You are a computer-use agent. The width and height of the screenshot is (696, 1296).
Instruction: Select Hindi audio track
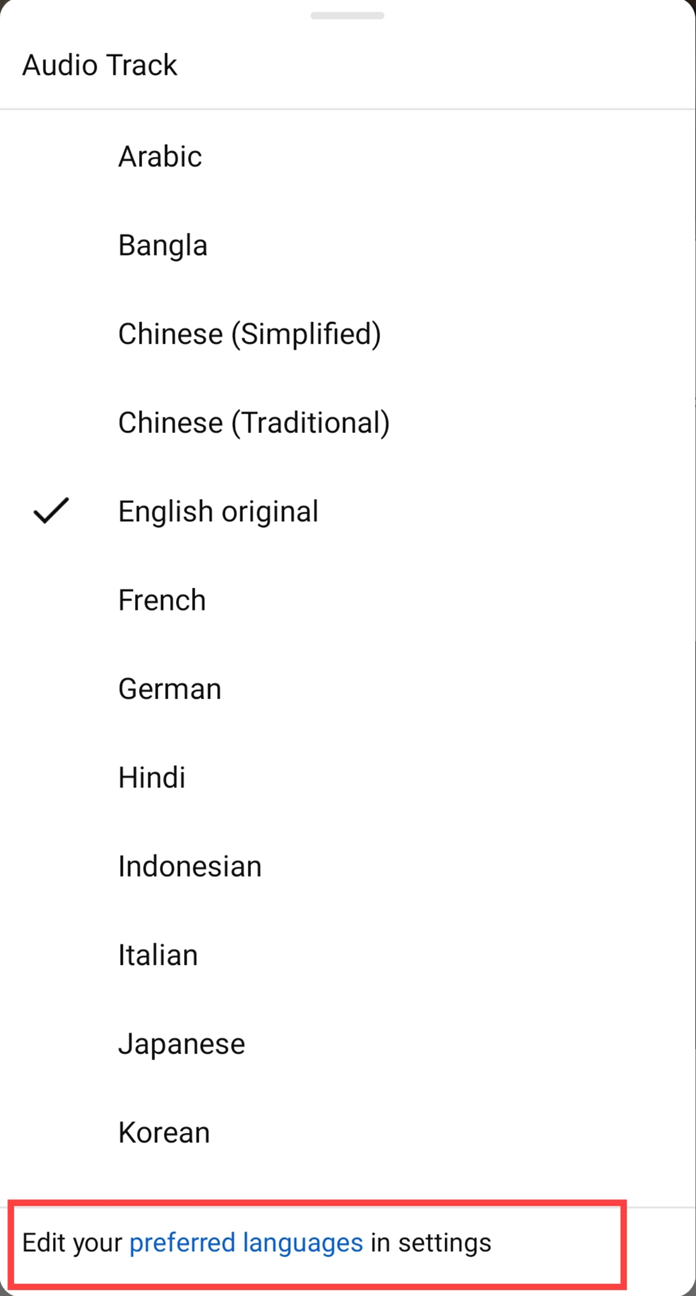(x=151, y=777)
